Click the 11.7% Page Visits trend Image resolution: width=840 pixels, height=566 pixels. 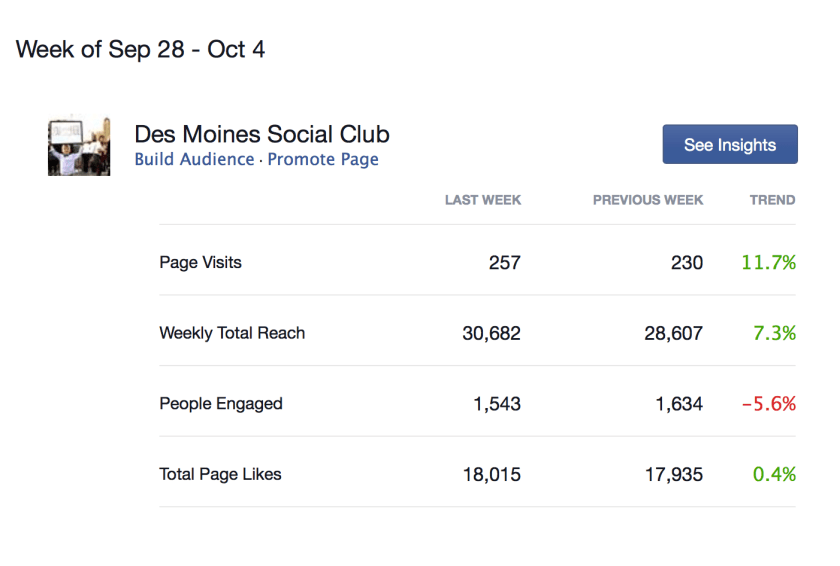(x=768, y=263)
